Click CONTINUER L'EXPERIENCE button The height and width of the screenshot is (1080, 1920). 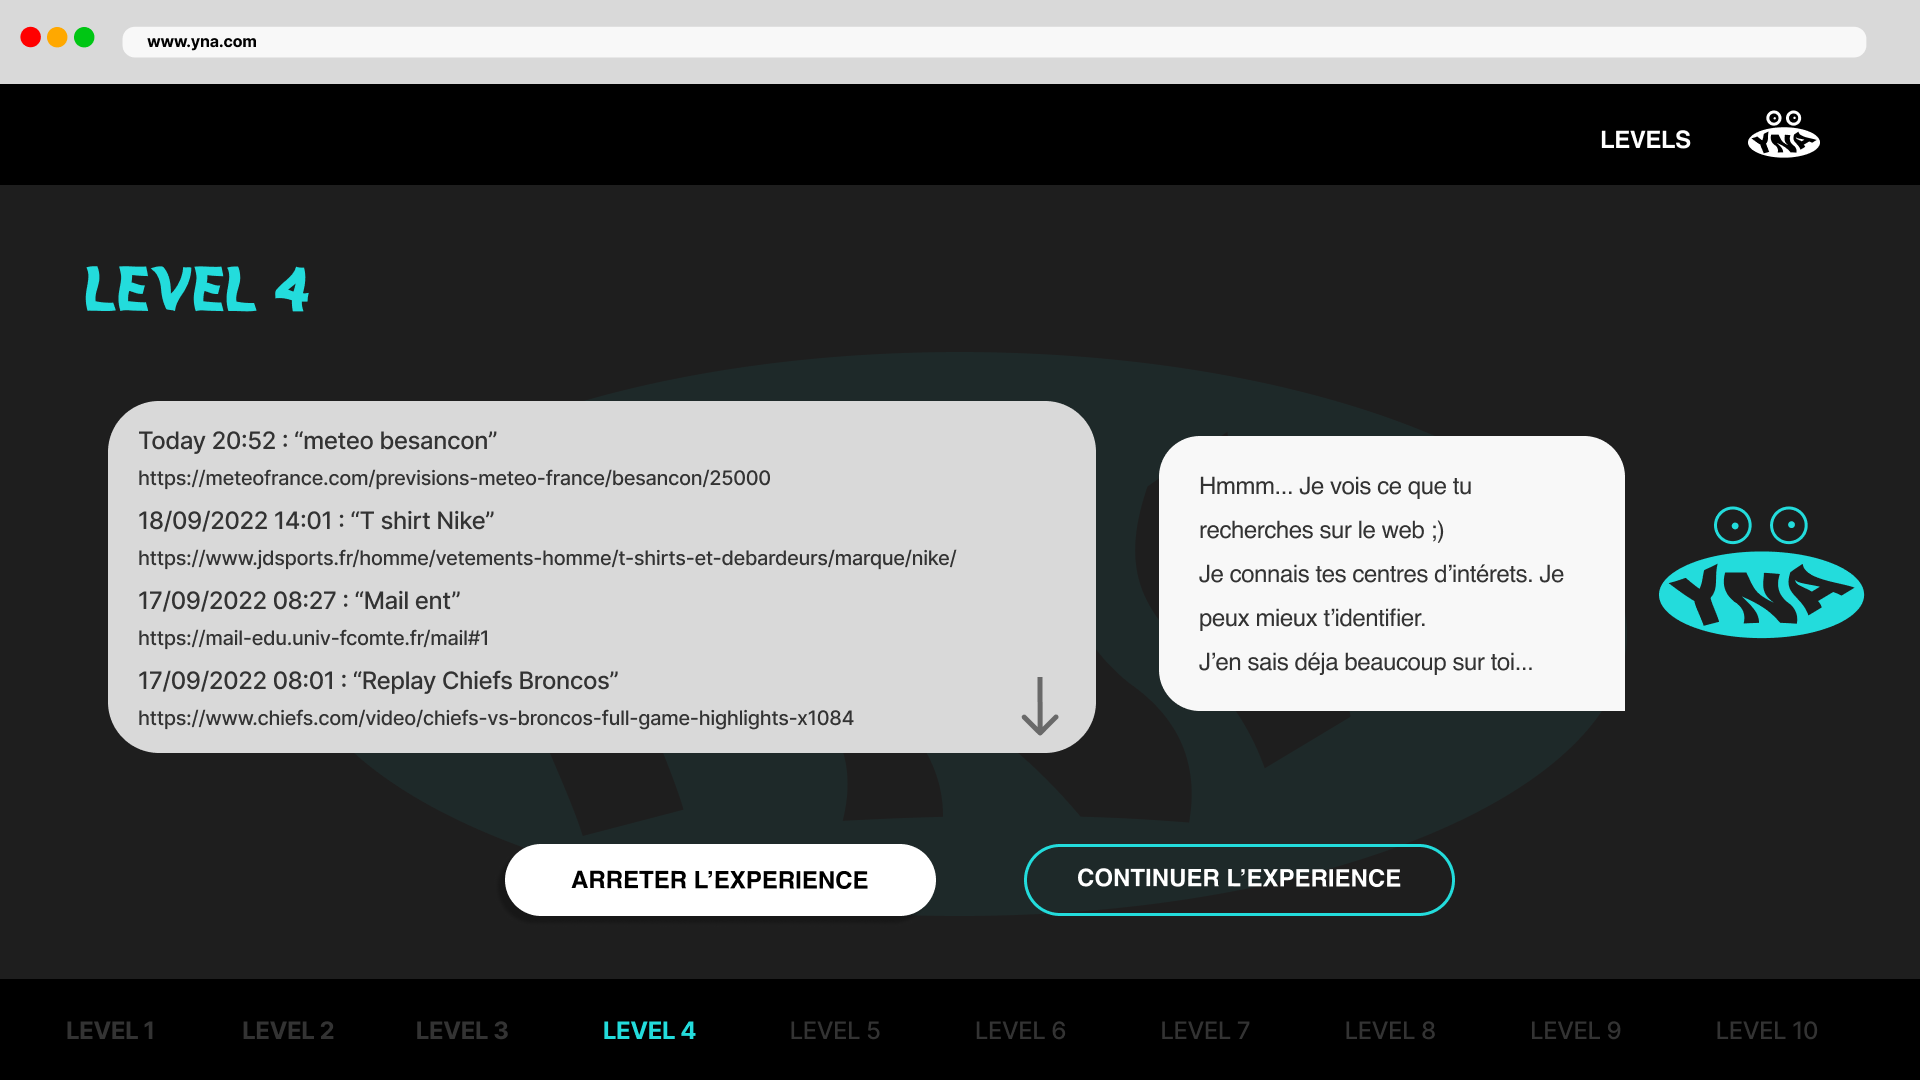click(x=1239, y=879)
